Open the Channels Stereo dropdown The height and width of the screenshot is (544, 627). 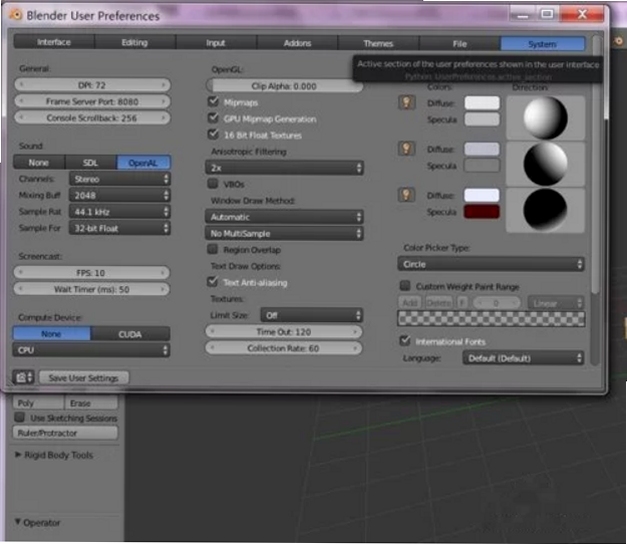(120, 179)
